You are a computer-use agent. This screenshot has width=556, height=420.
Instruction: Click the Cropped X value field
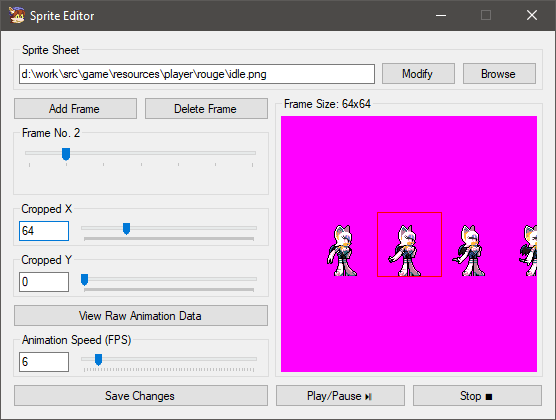point(44,231)
